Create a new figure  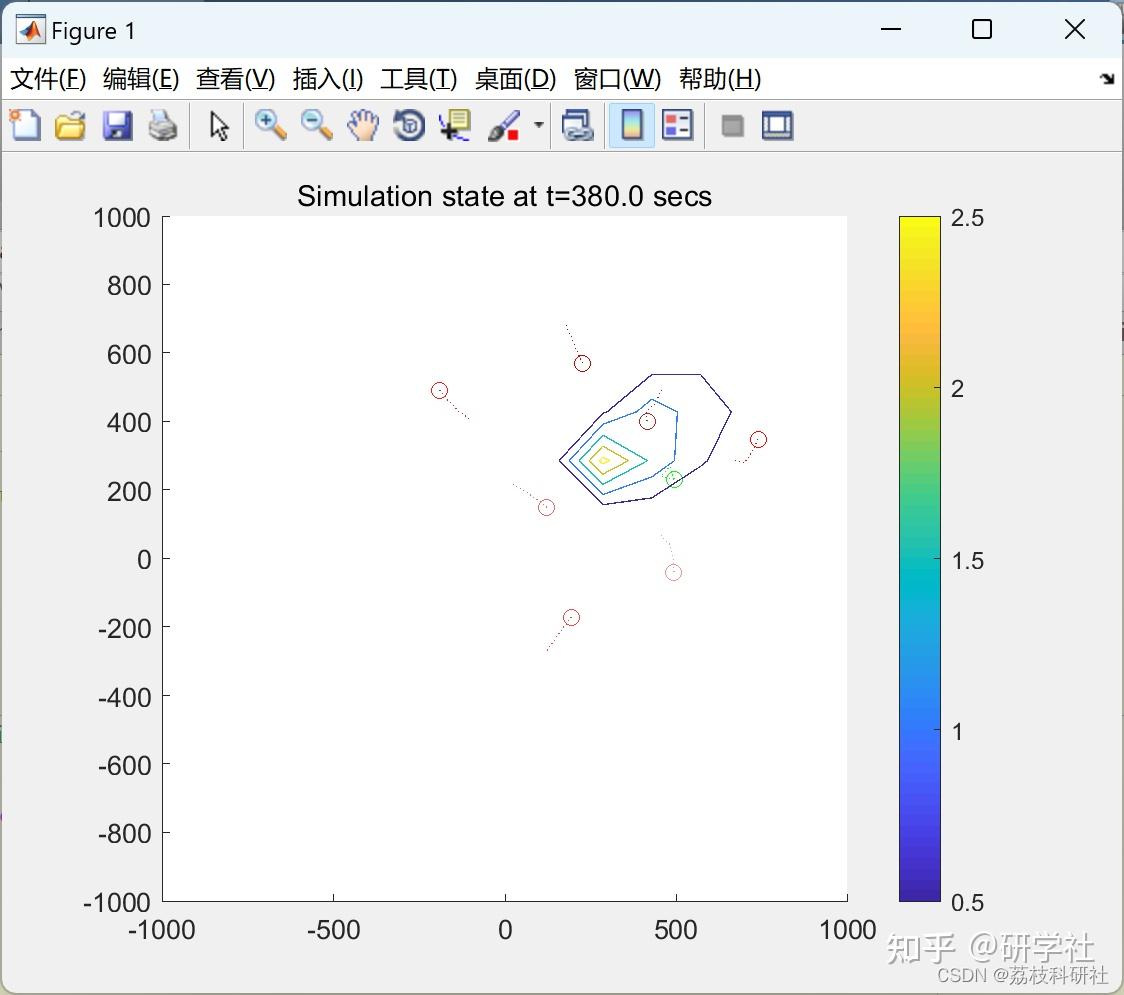pyautogui.click(x=24, y=125)
